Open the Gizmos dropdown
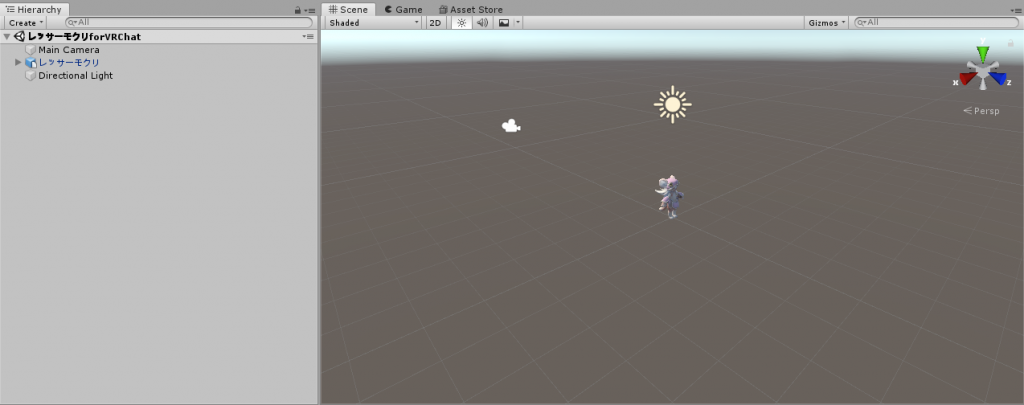Image resolution: width=1024 pixels, height=405 pixels. click(826, 22)
